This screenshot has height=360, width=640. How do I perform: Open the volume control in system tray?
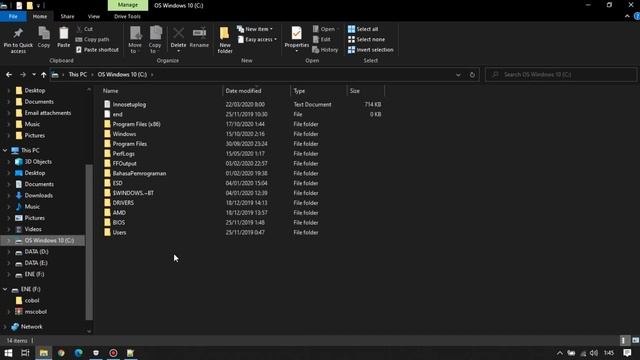tap(594, 353)
